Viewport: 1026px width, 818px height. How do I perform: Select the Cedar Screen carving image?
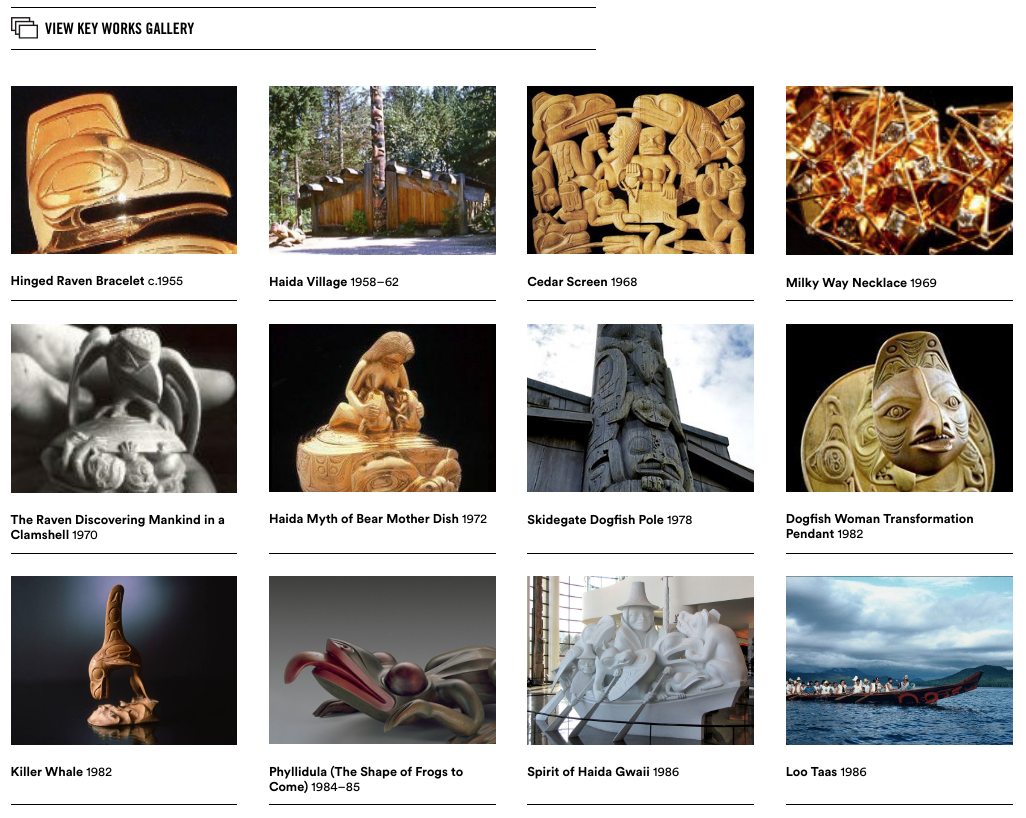click(640, 169)
